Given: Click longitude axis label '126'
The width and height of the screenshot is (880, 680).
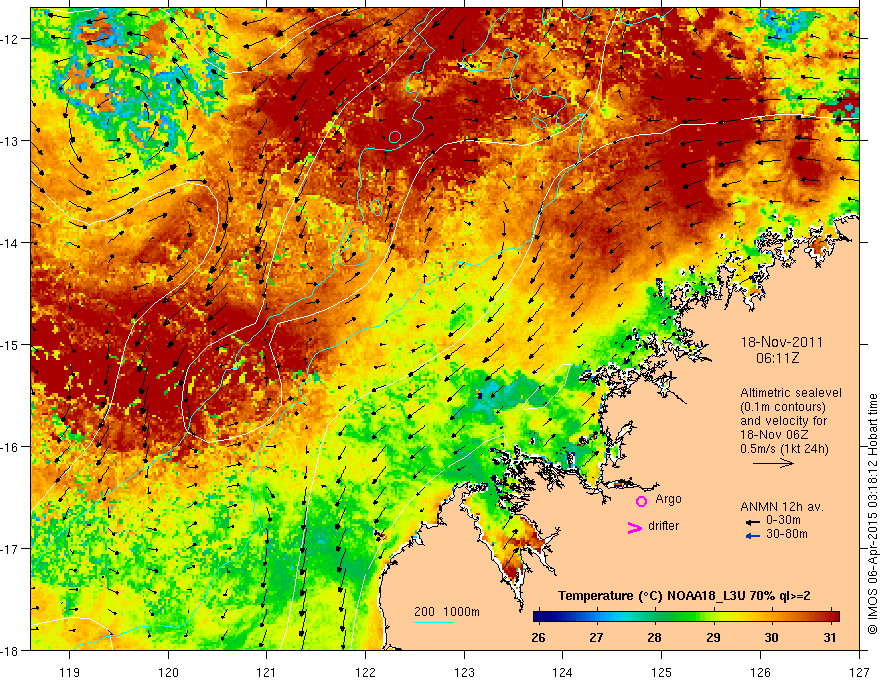Looking at the screenshot, I should tap(760, 672).
